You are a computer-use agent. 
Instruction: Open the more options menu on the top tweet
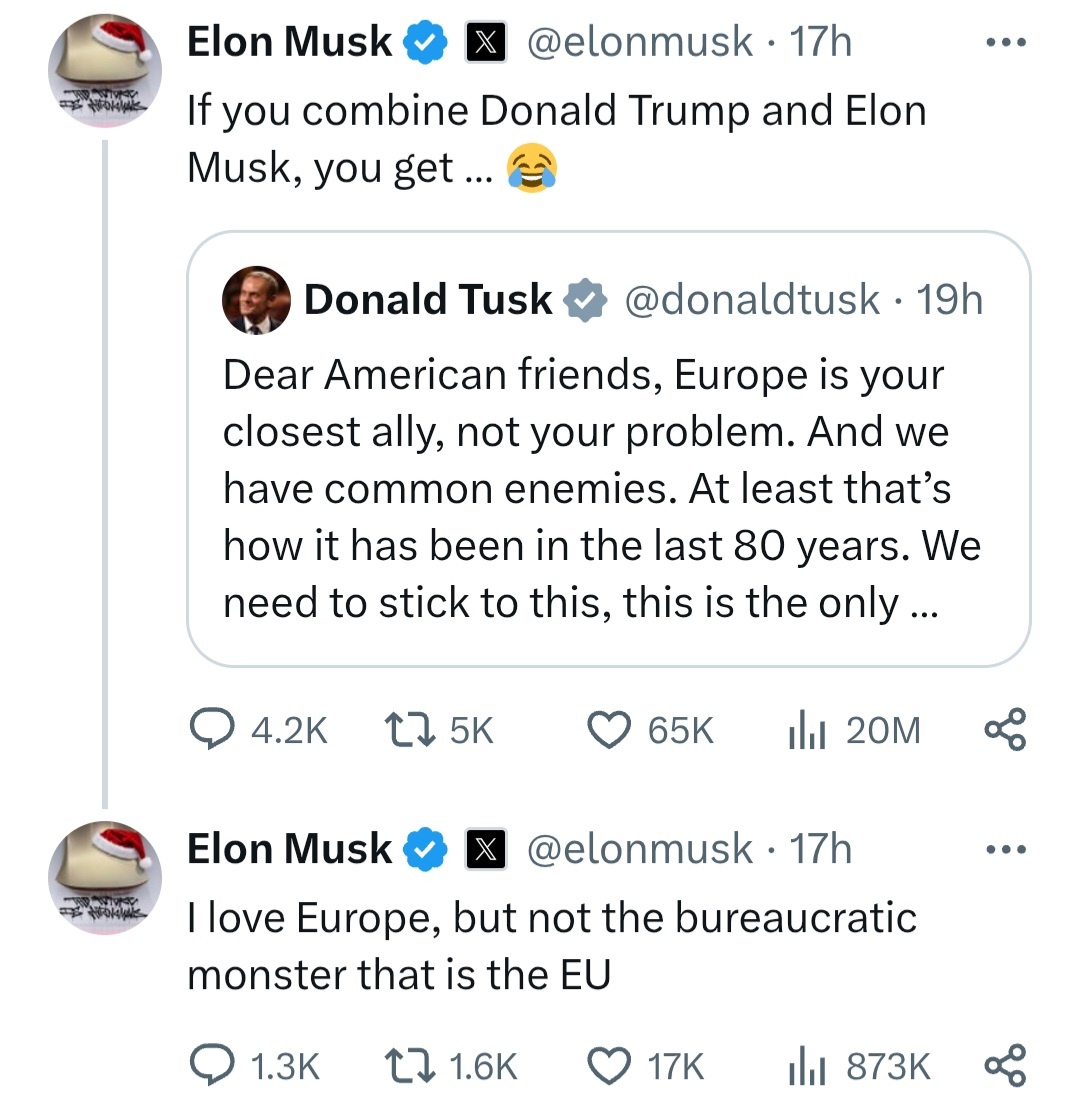pyautogui.click(x=1007, y=40)
